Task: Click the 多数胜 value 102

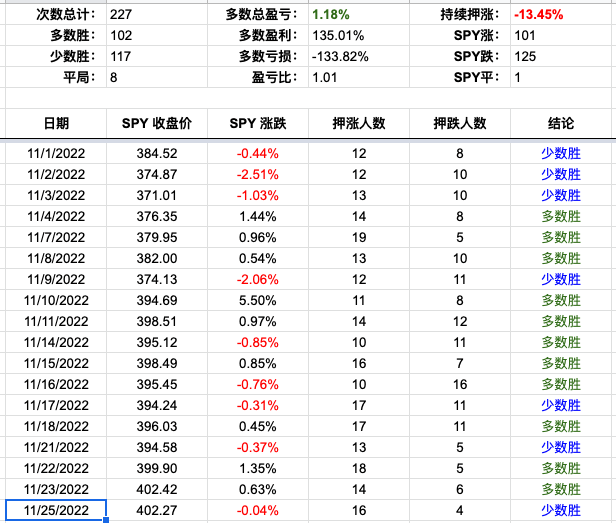Action: coord(157,35)
